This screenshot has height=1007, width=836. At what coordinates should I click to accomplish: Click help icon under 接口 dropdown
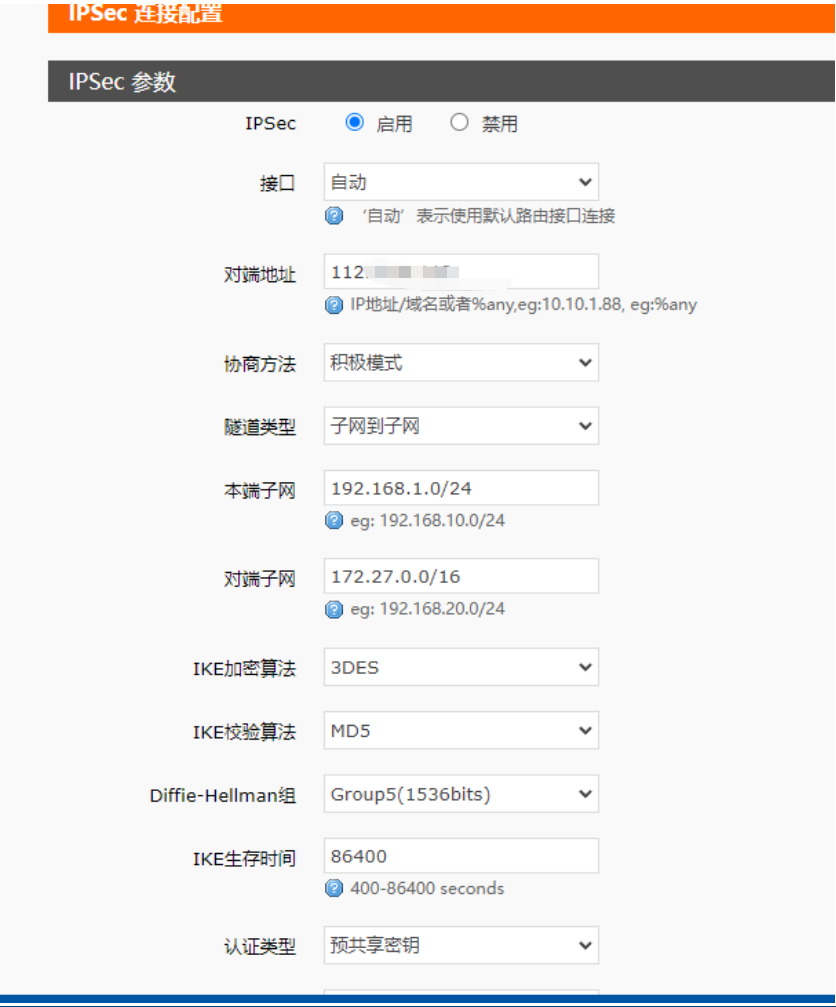pyautogui.click(x=334, y=216)
